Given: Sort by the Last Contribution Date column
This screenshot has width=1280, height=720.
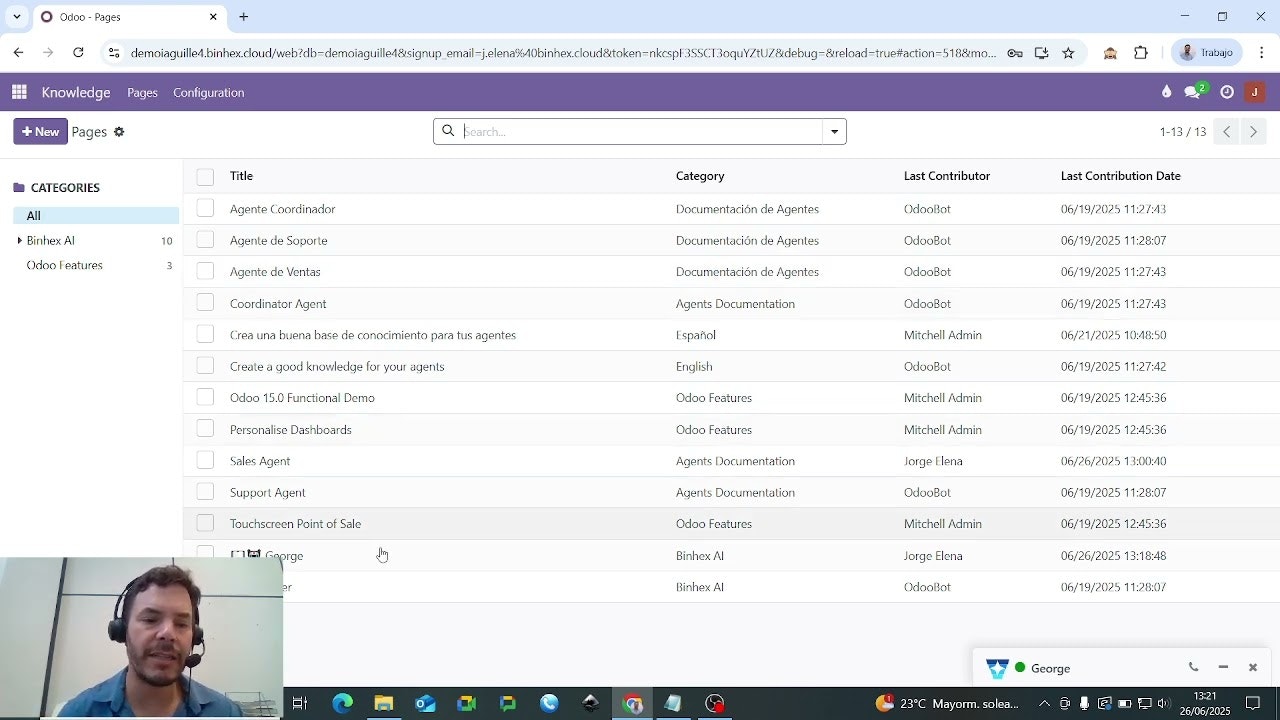Looking at the screenshot, I should (x=1120, y=176).
